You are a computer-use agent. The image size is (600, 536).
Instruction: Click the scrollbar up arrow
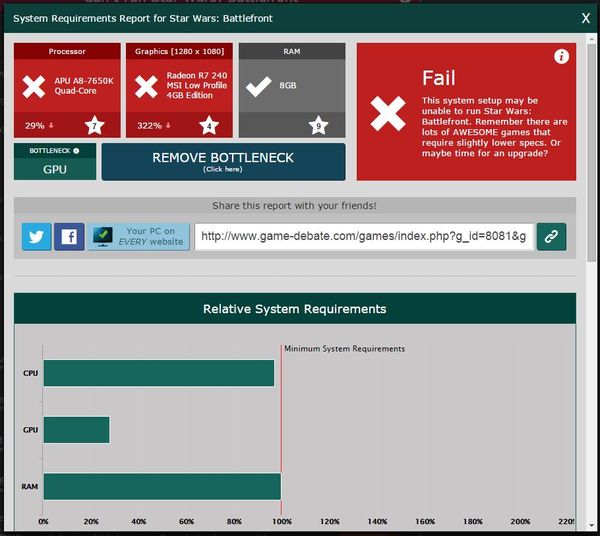592,39
